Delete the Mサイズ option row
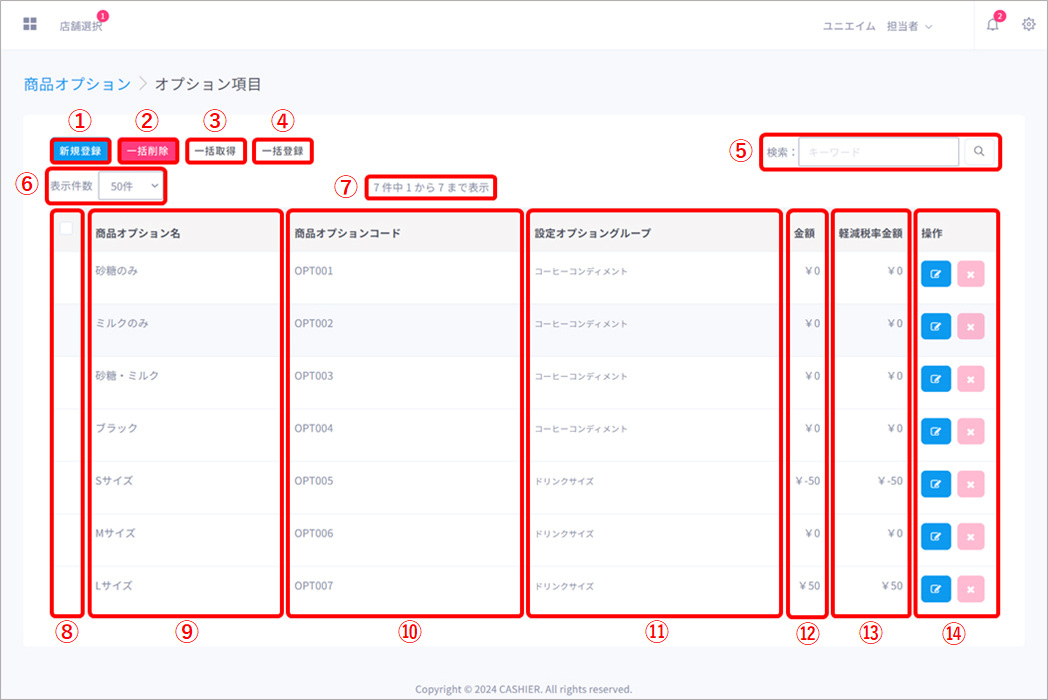 (x=970, y=537)
